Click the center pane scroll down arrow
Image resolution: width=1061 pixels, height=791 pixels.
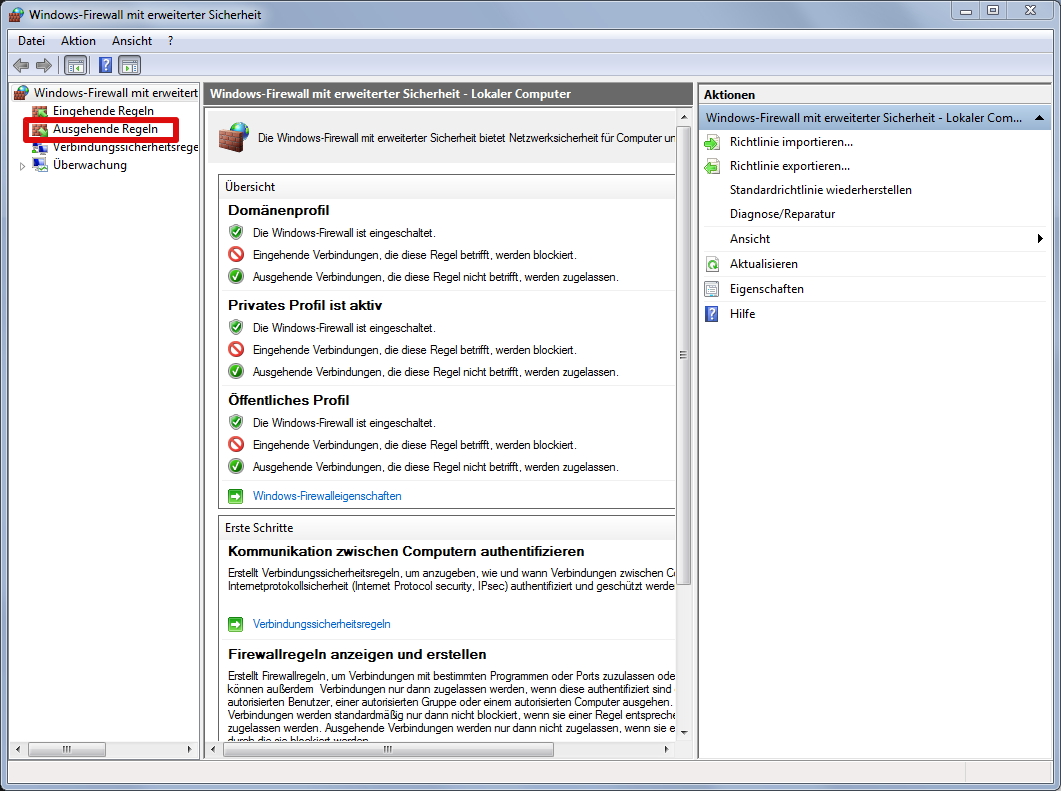tap(683, 732)
